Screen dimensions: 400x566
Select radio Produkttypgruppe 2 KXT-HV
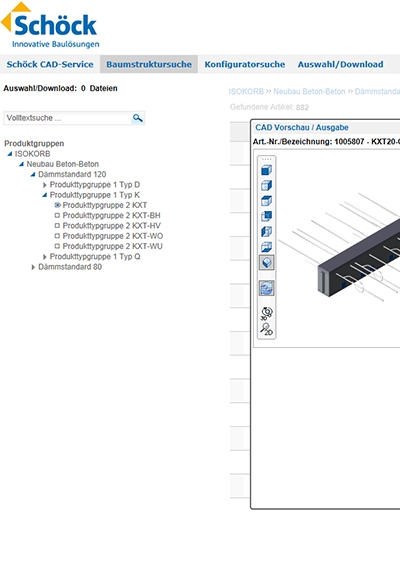57,226
